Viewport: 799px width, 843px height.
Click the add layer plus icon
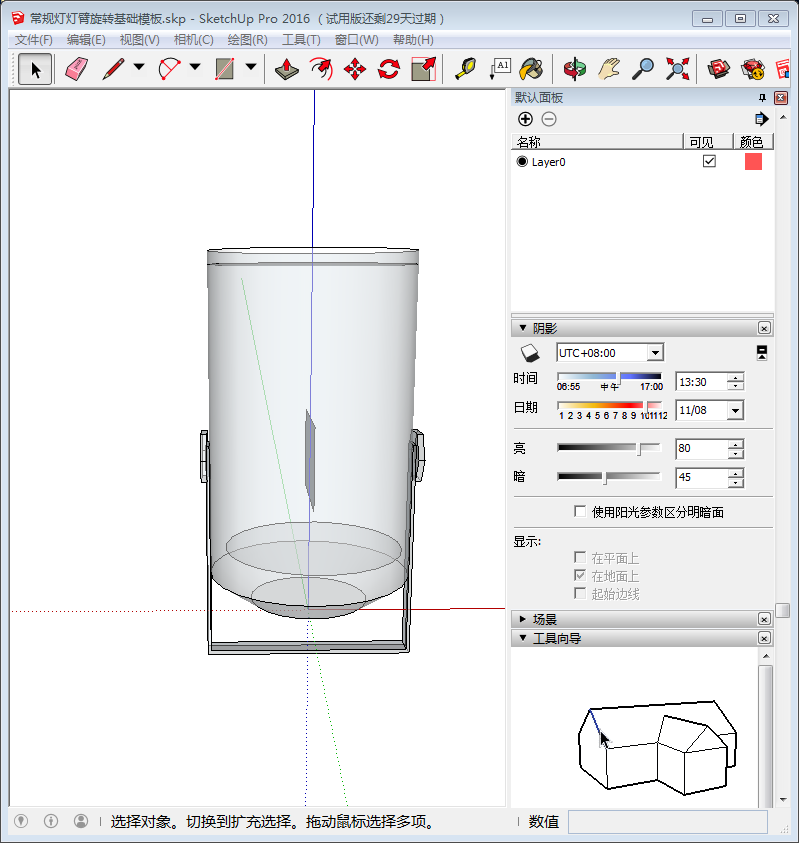click(525, 119)
